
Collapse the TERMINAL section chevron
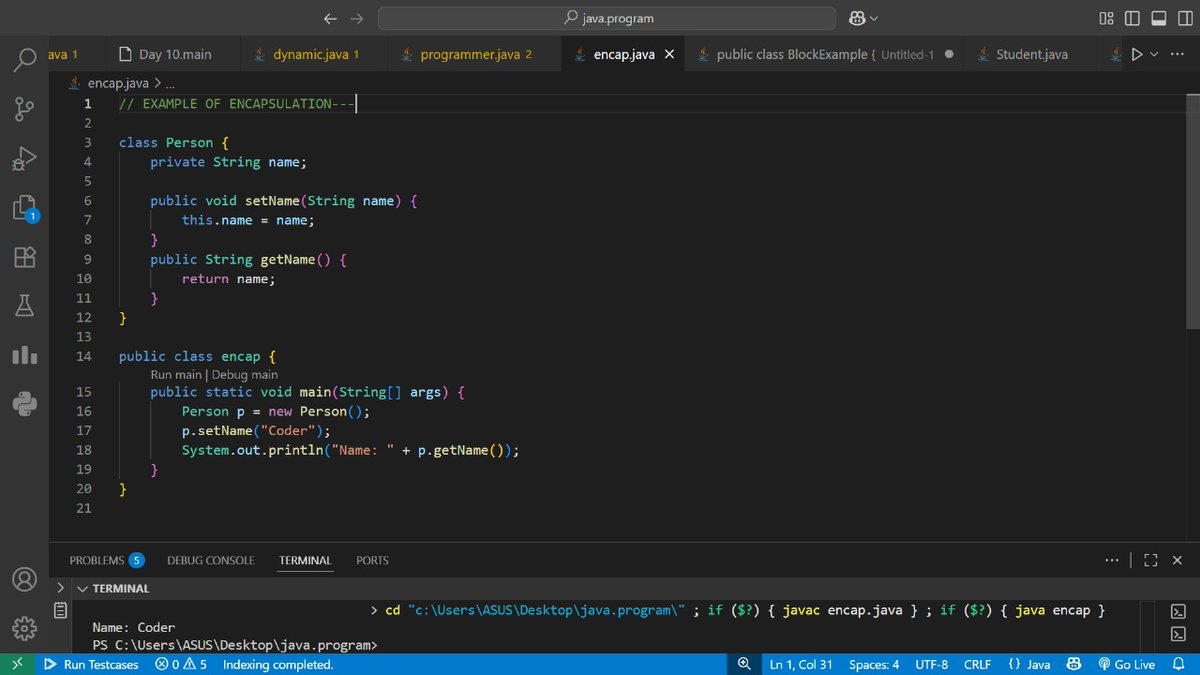(82, 588)
